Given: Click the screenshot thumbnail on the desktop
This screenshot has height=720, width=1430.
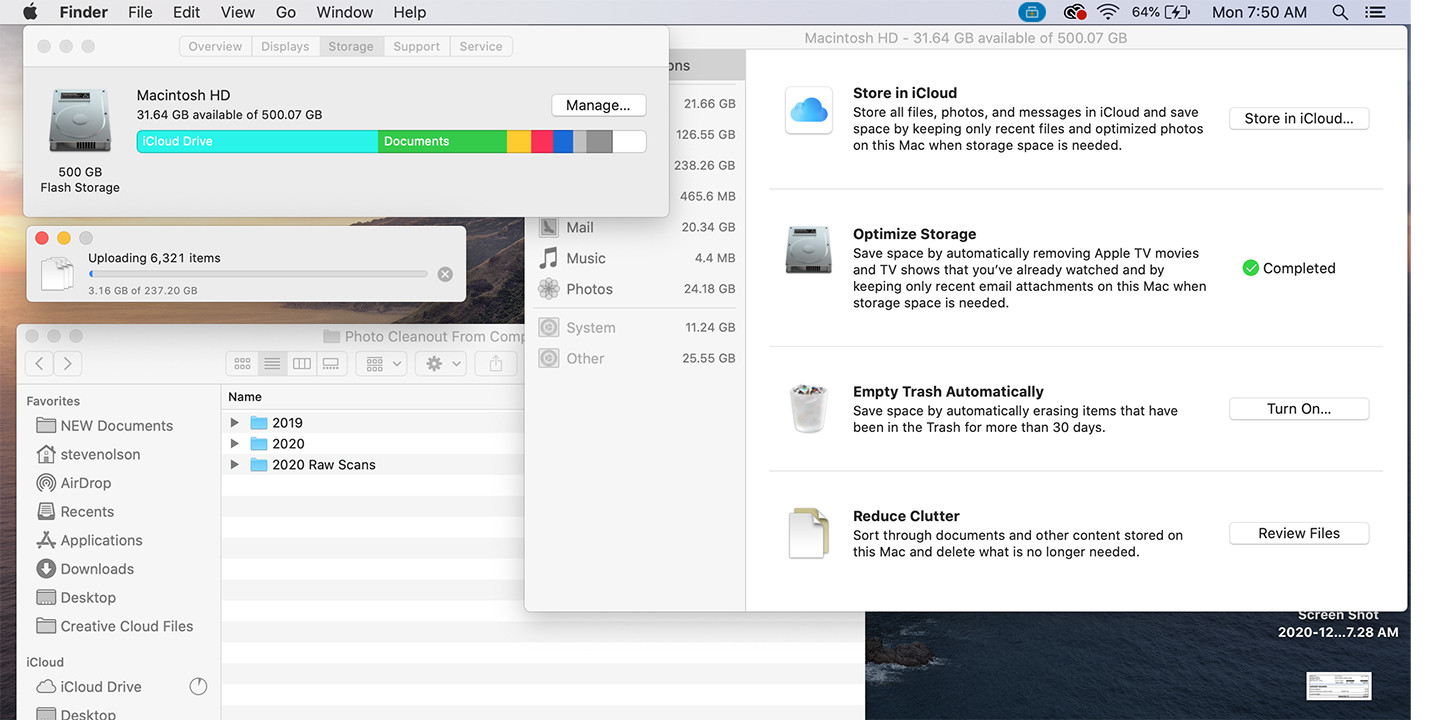Looking at the screenshot, I should 1338,686.
